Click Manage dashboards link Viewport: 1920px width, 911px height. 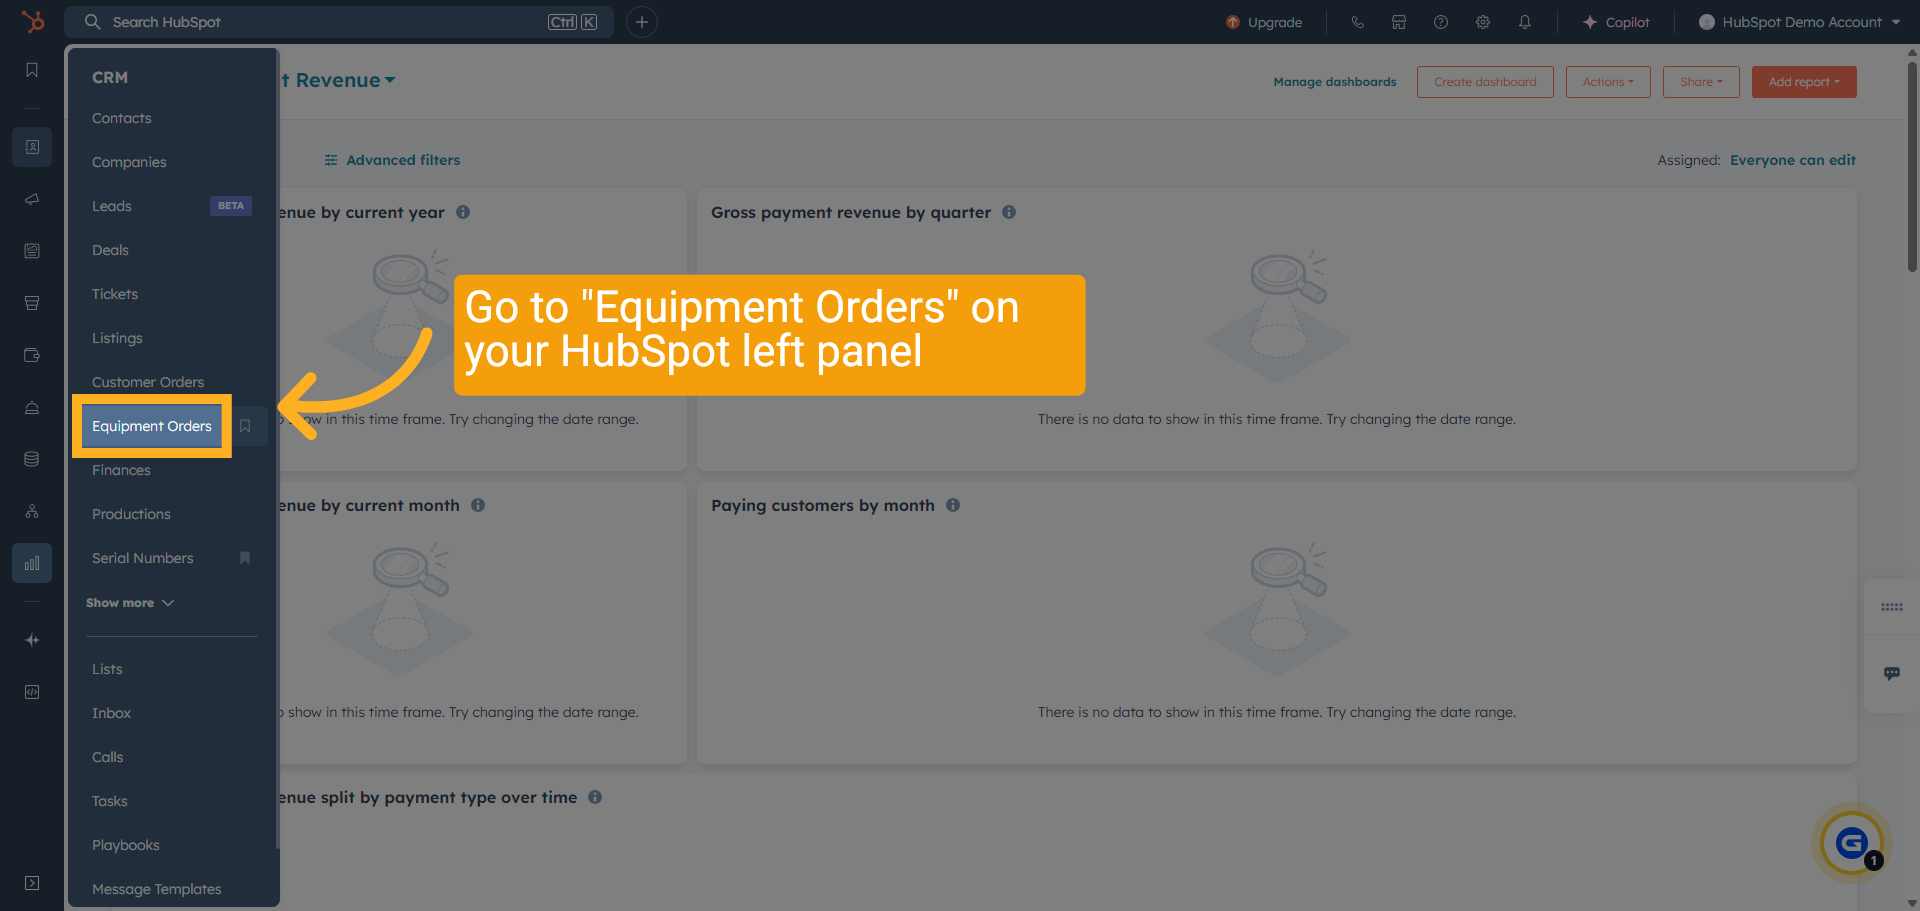pyautogui.click(x=1335, y=82)
